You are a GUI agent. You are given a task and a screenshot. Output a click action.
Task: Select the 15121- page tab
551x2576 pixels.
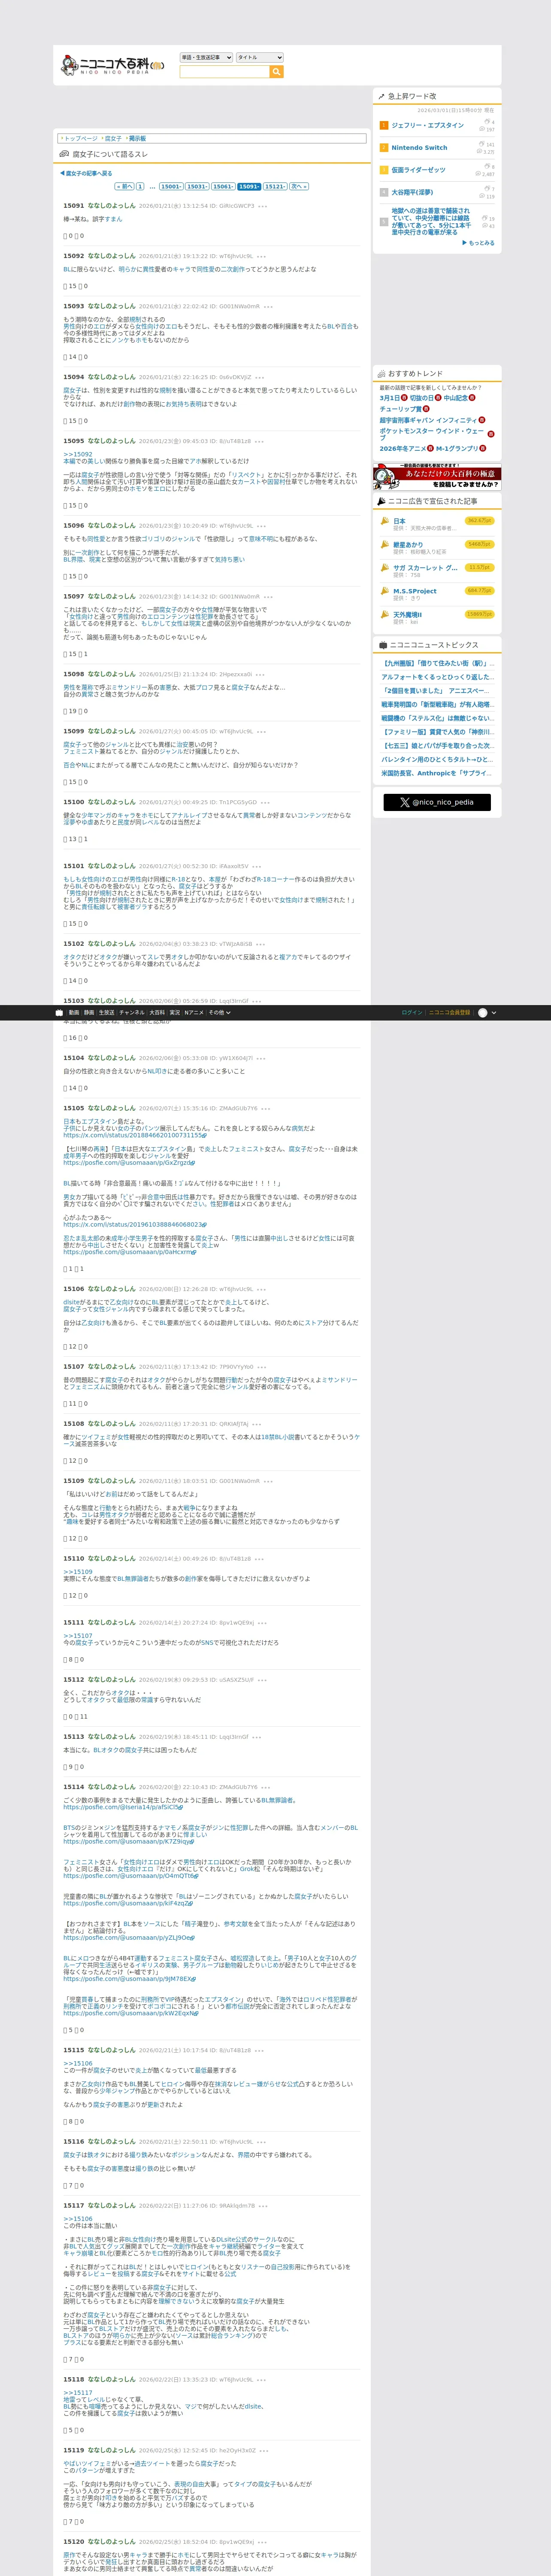275,186
